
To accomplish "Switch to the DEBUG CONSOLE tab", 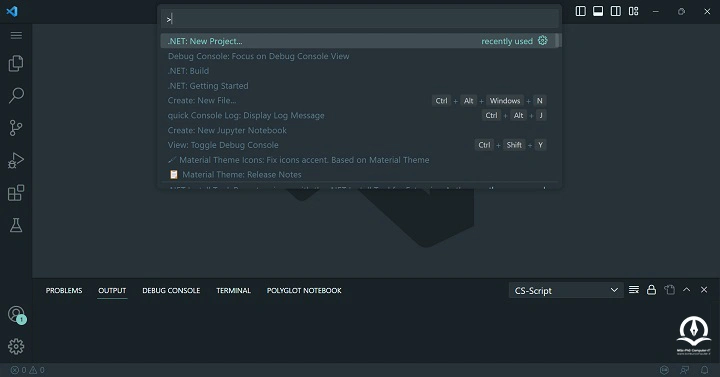I will [x=171, y=290].
